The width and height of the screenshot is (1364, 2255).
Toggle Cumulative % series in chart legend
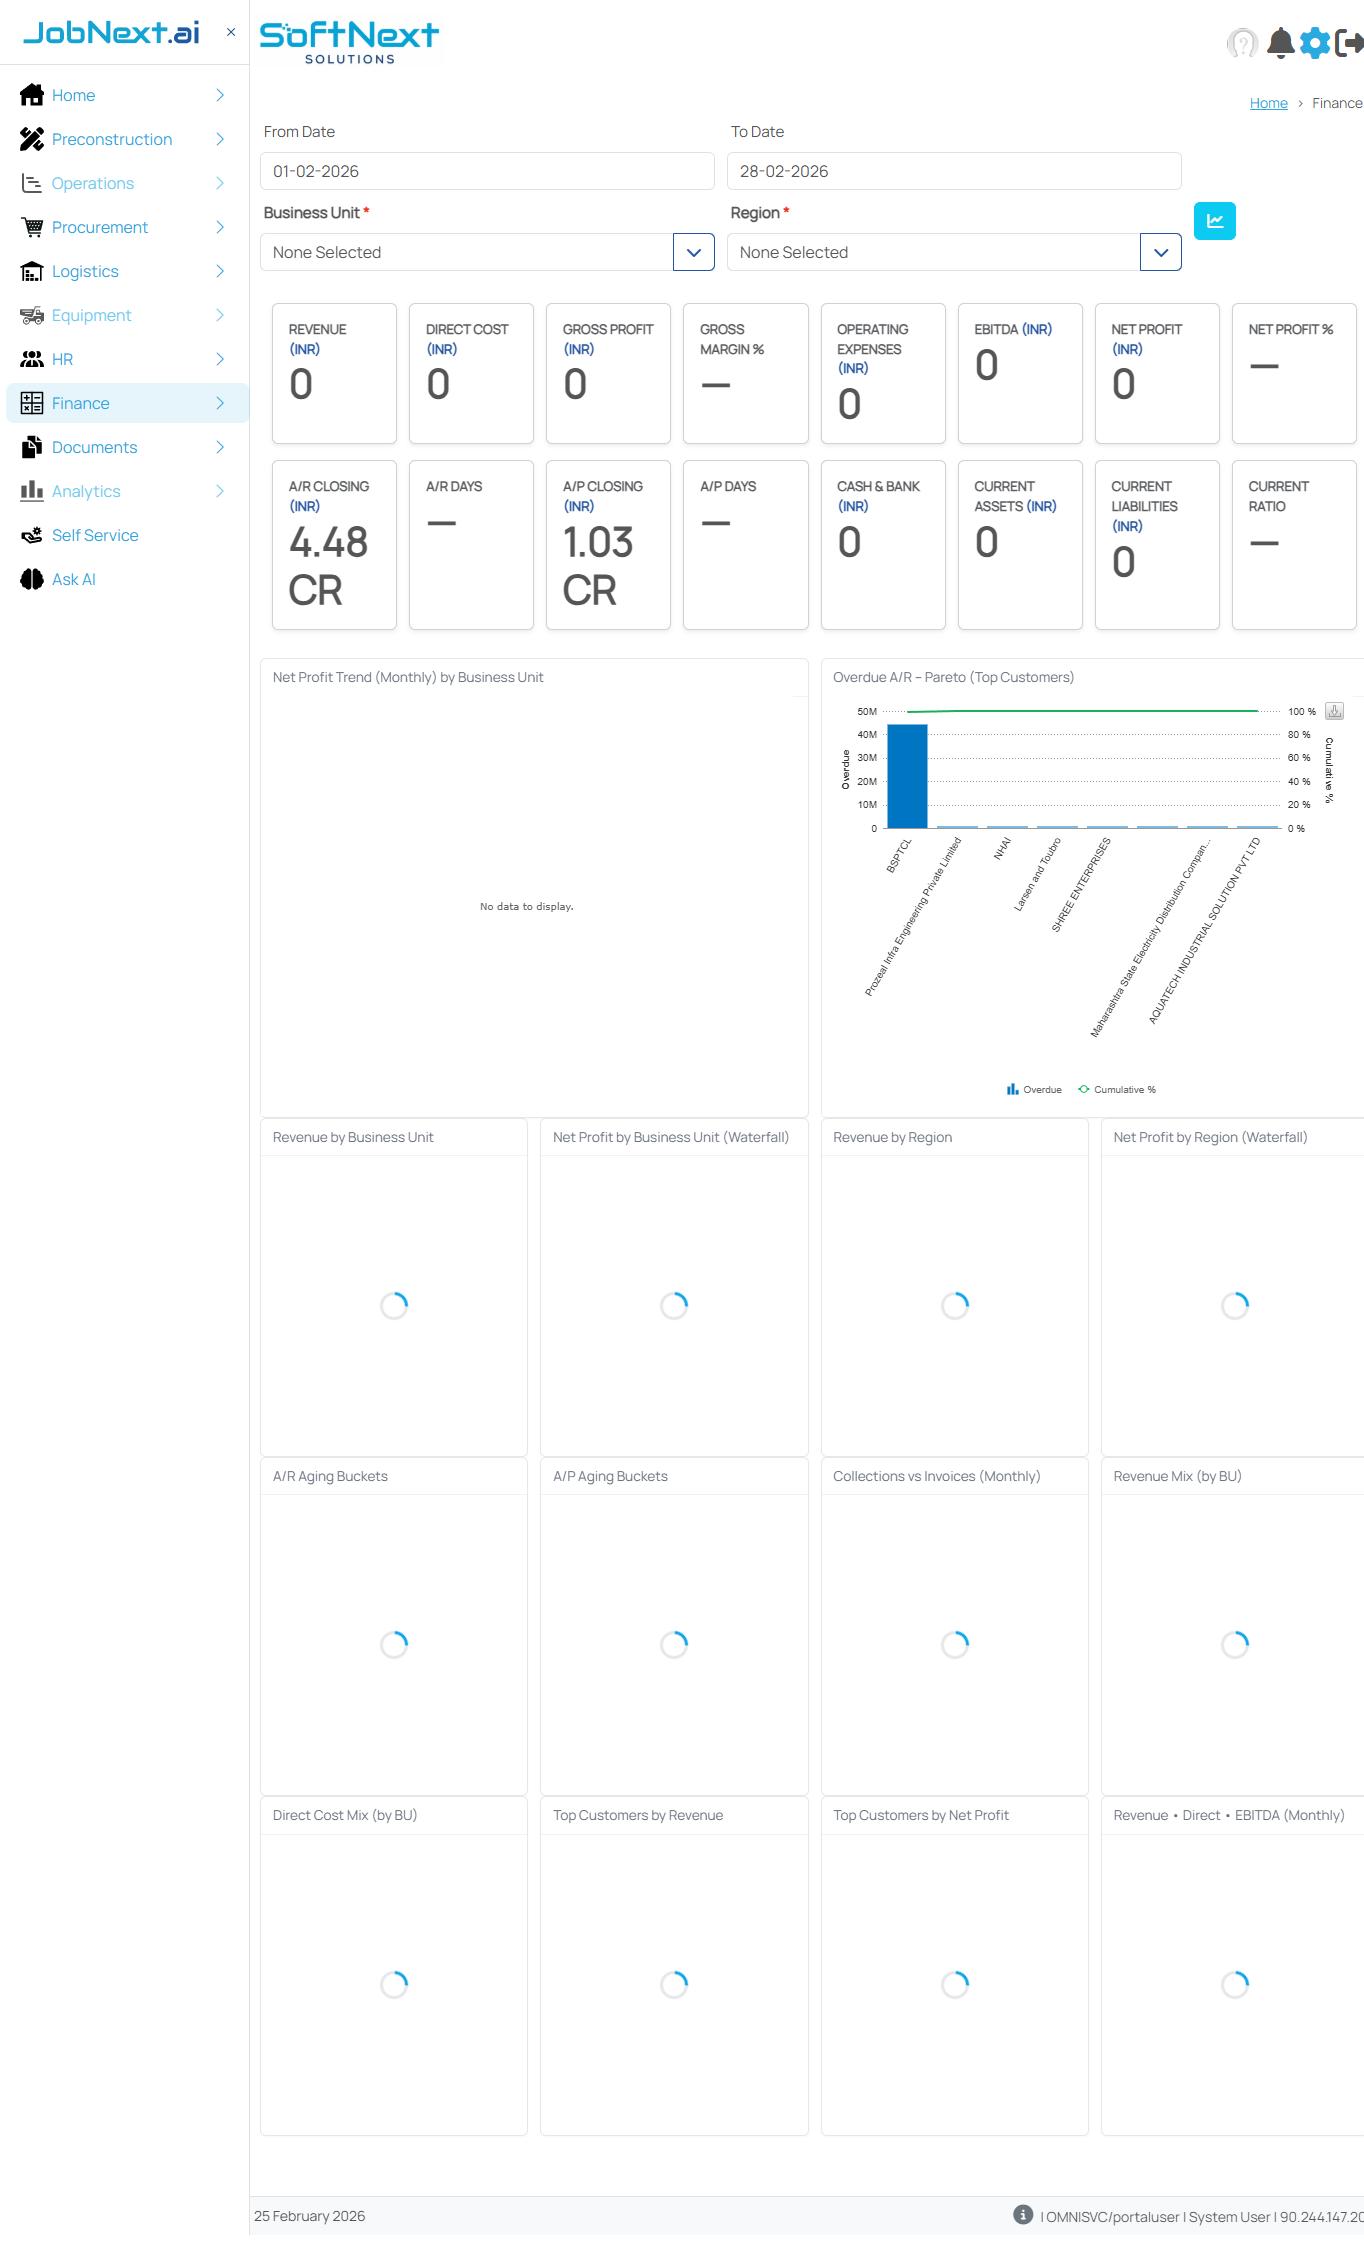(1117, 1089)
